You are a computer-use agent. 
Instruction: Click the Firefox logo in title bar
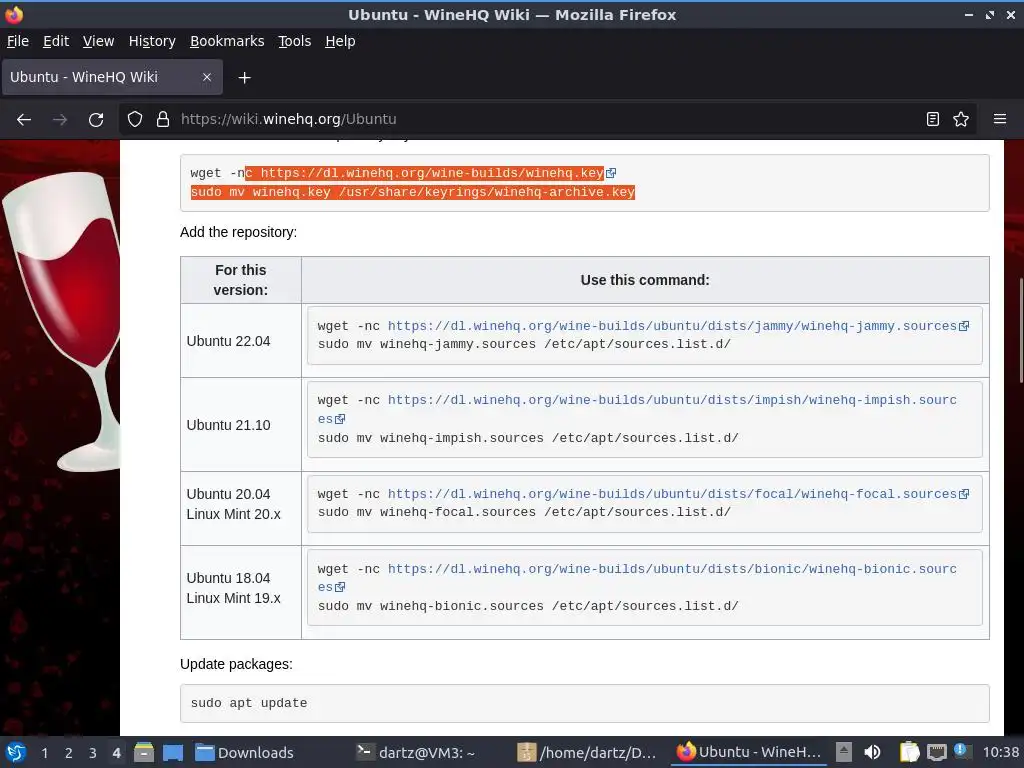point(14,14)
